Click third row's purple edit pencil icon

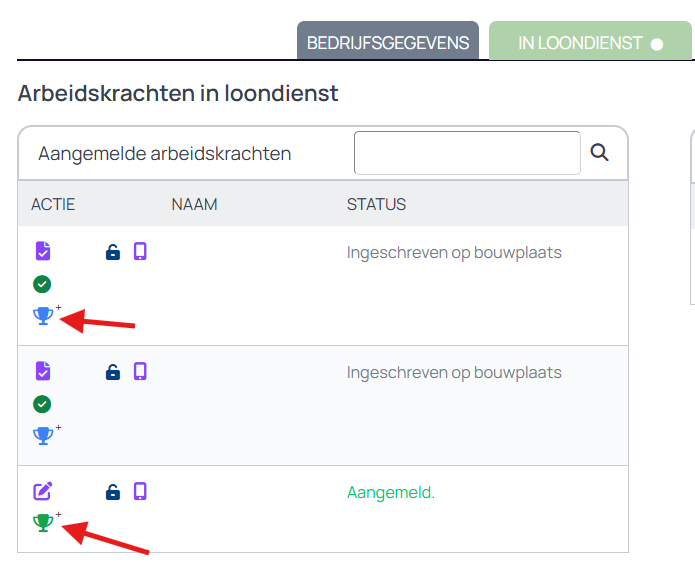pos(42,491)
